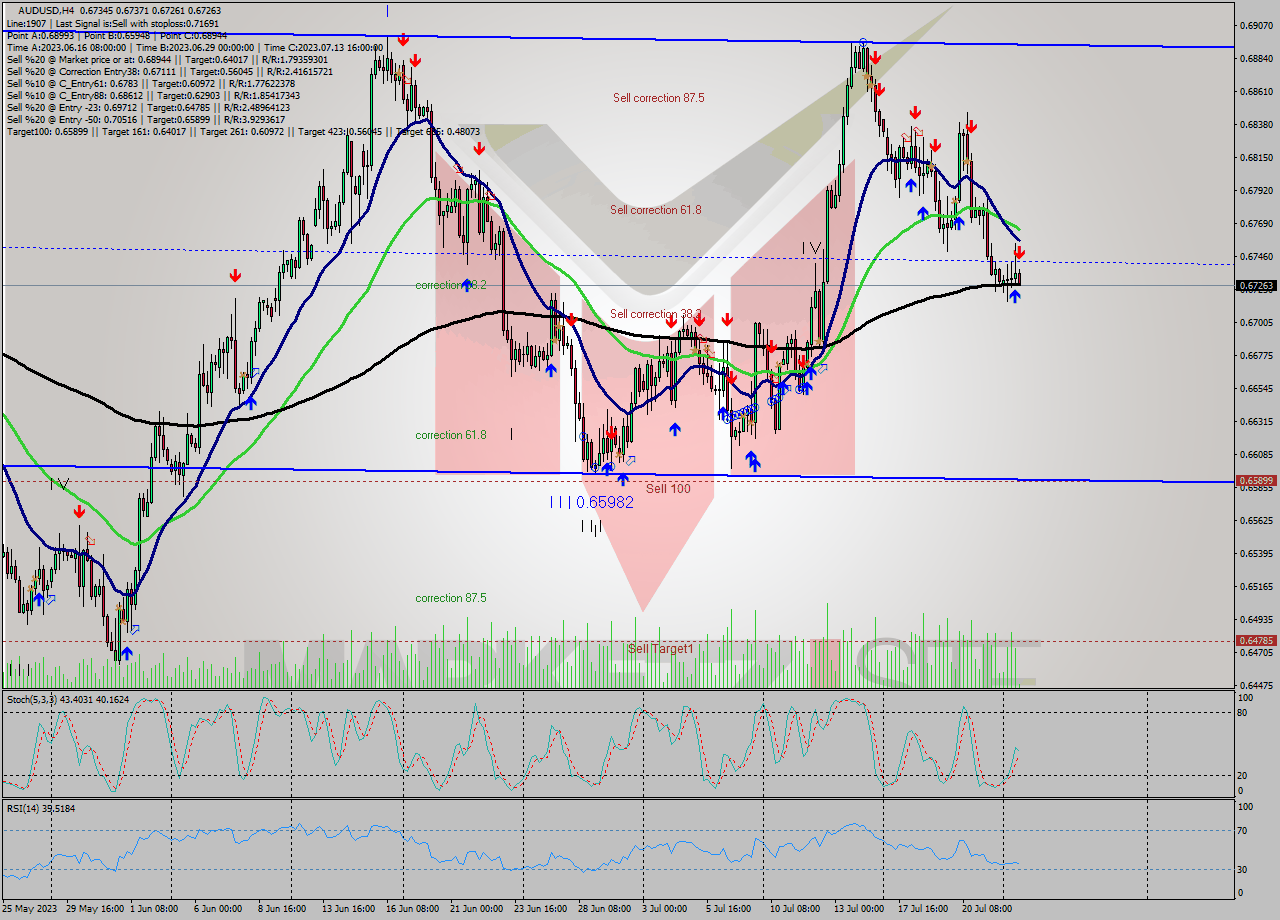Click the 0.66085 price axis label
This screenshot has width=1280, height=920.
point(1256,454)
